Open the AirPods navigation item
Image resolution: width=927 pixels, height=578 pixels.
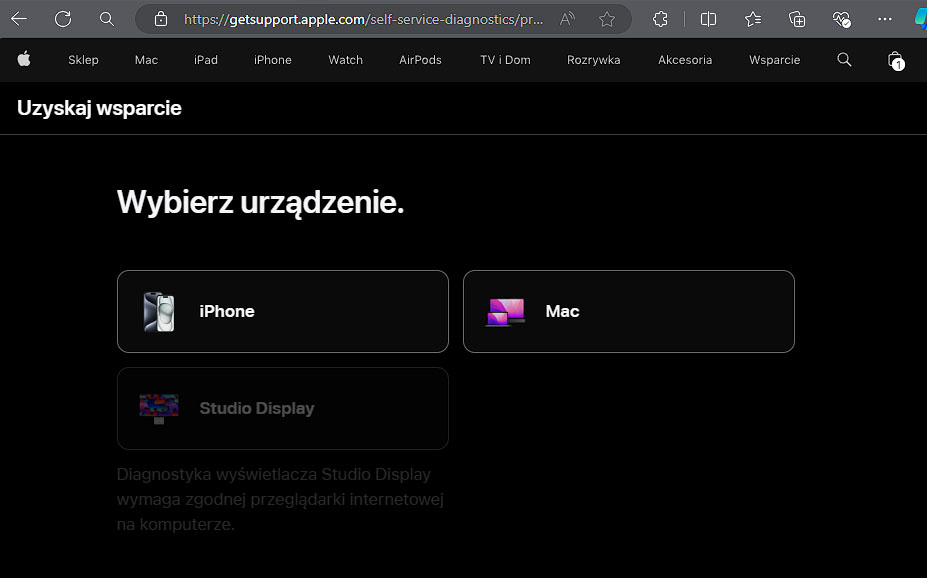coord(420,60)
